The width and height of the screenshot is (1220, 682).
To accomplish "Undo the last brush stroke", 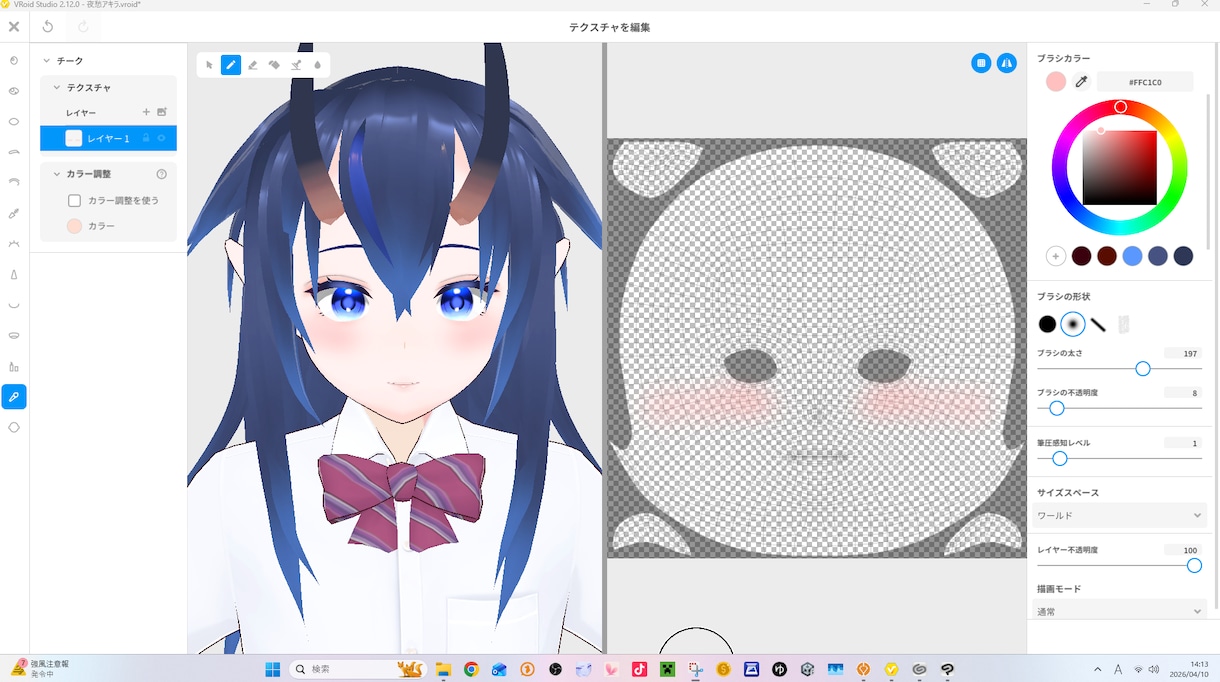I will 47,27.
